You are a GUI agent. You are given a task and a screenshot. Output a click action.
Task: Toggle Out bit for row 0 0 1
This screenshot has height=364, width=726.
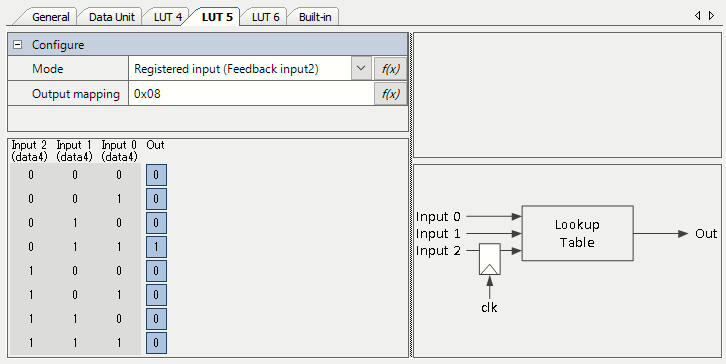coord(156,199)
